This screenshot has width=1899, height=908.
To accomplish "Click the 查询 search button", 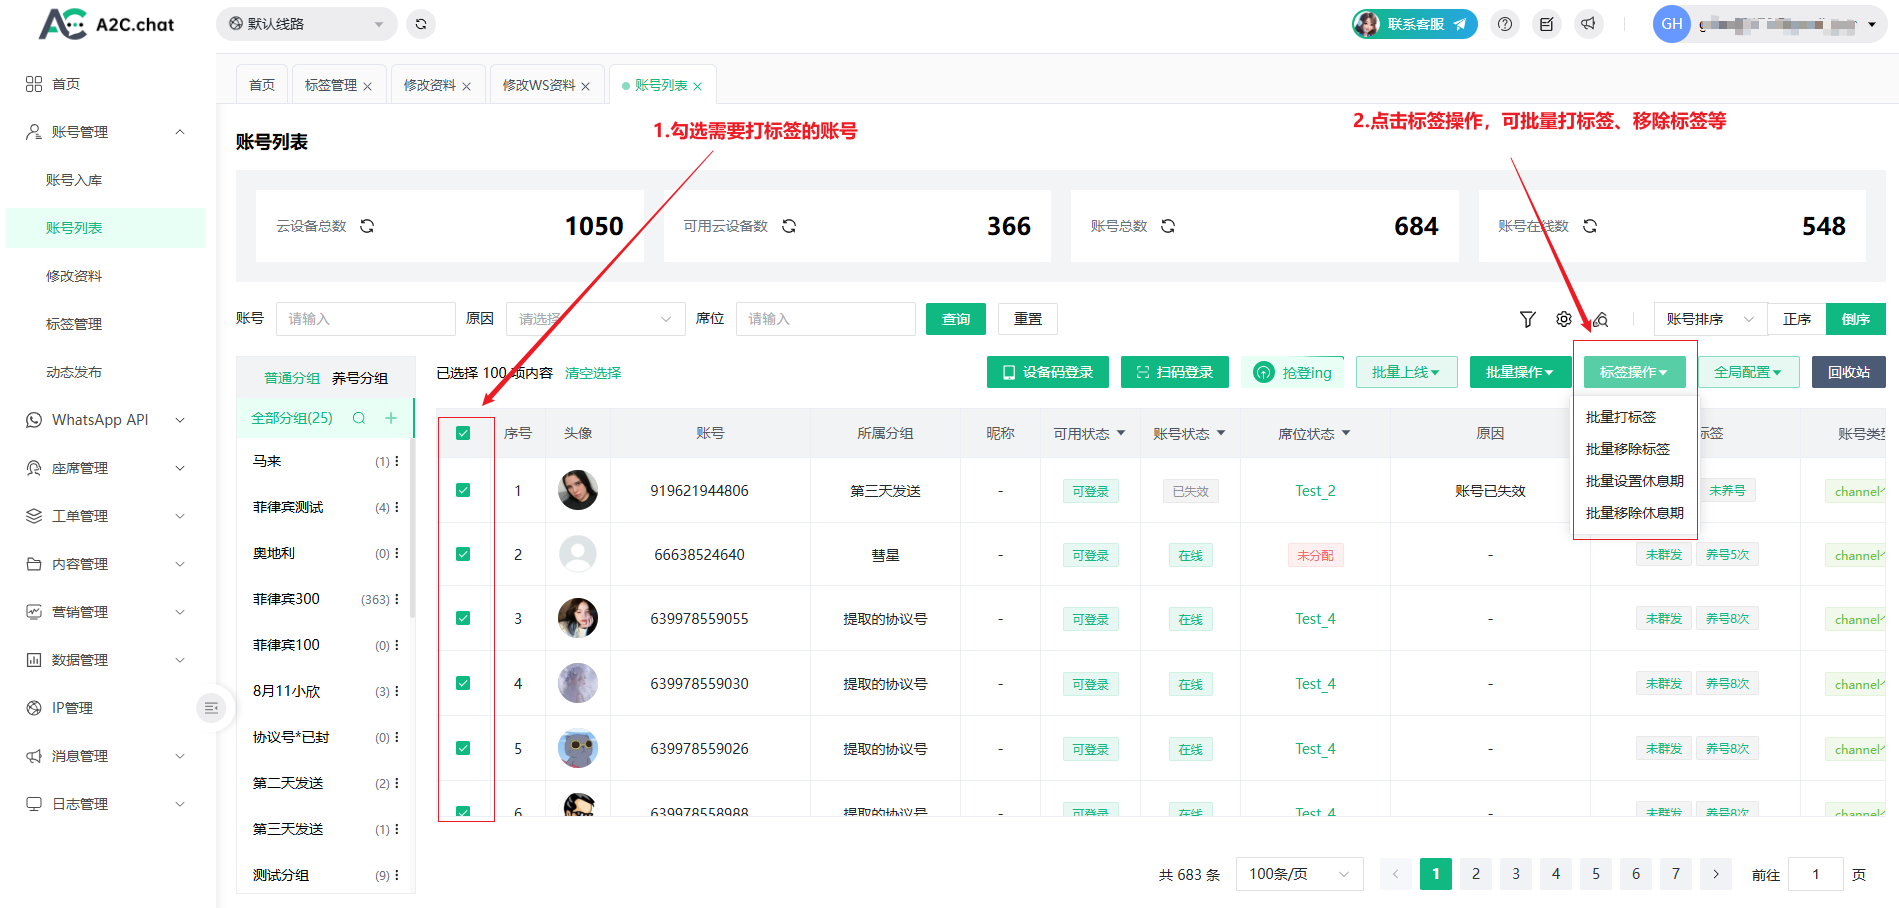I will point(955,319).
